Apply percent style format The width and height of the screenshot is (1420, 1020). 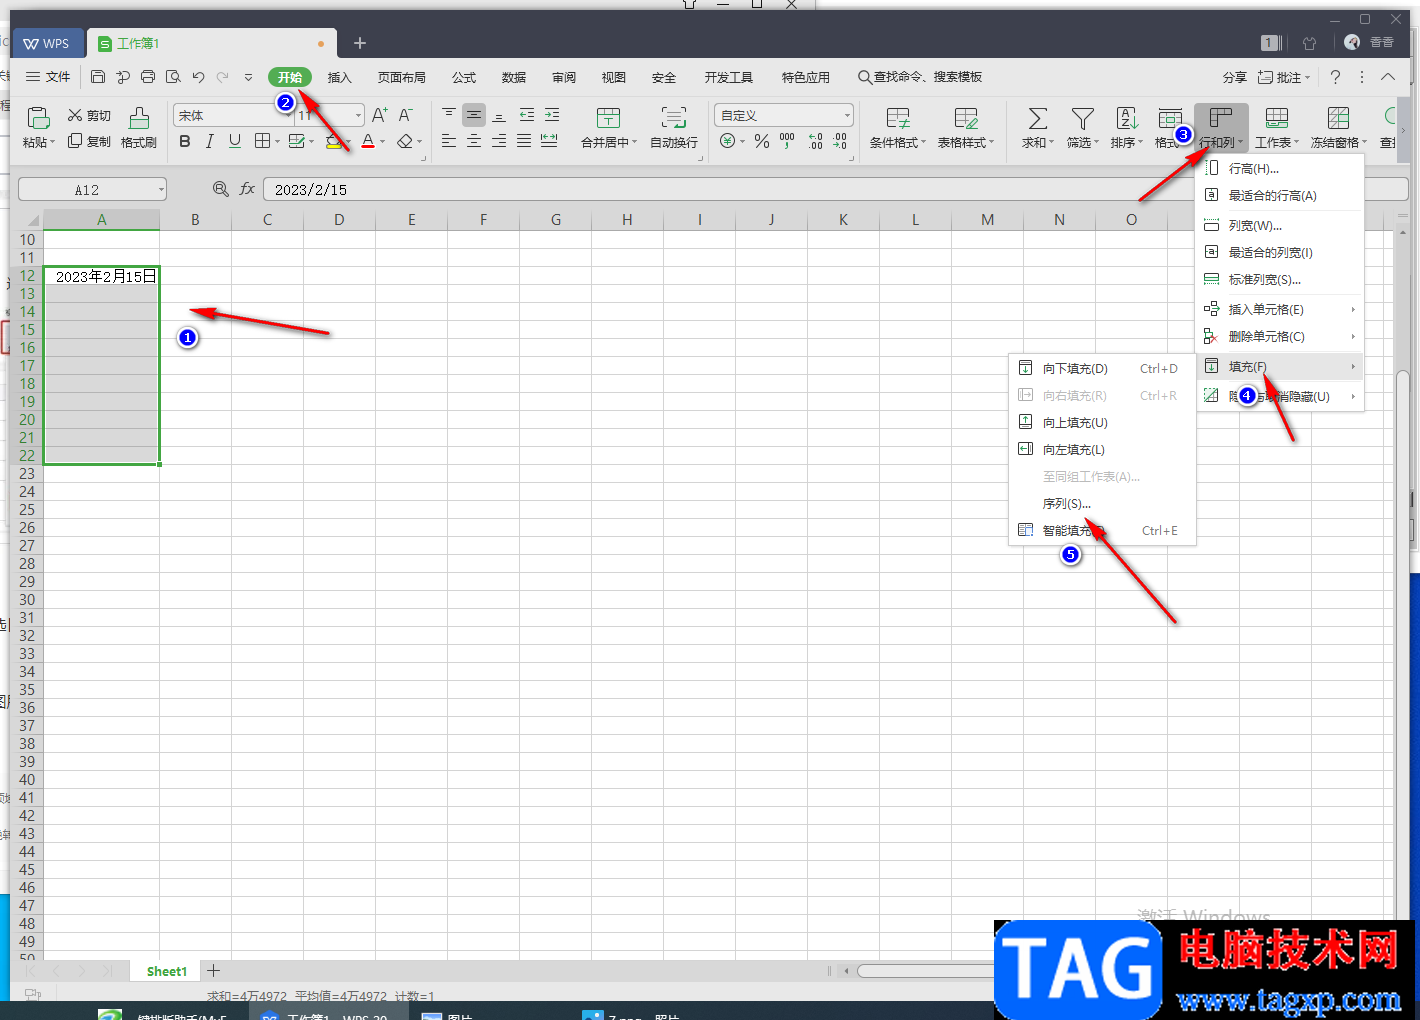point(762,142)
